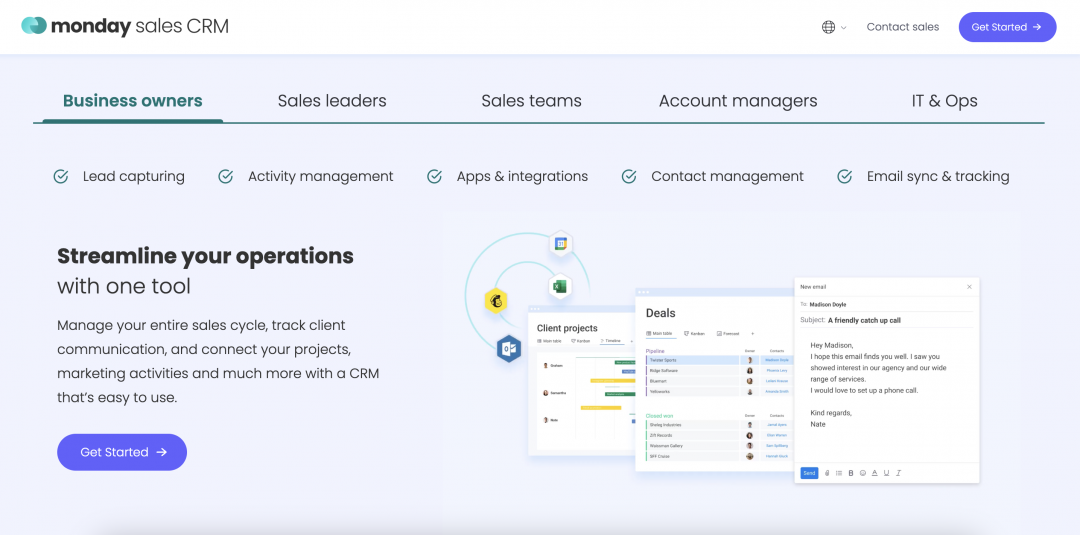
Task: Click the email Subject field
Action: point(887,320)
